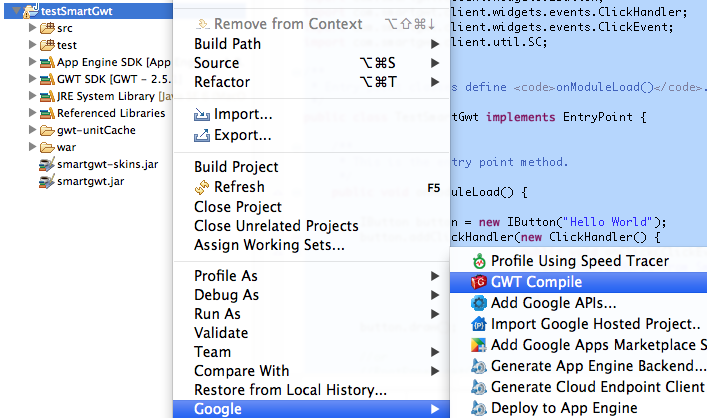Click the Google Apps Marketplace icon

(x=478, y=345)
